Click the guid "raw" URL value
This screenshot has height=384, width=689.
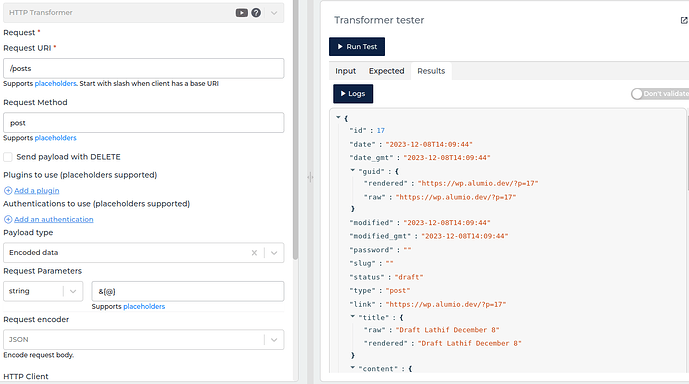coord(456,197)
